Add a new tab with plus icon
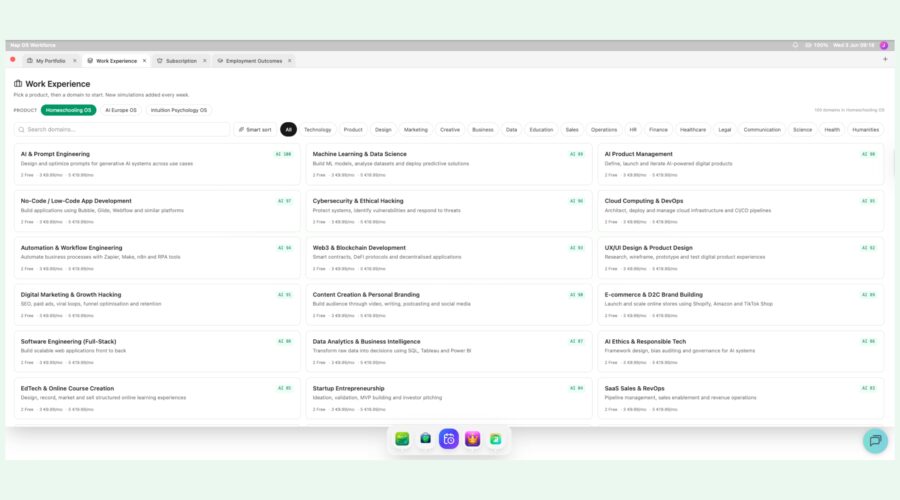The width and height of the screenshot is (900, 500). coord(885,59)
